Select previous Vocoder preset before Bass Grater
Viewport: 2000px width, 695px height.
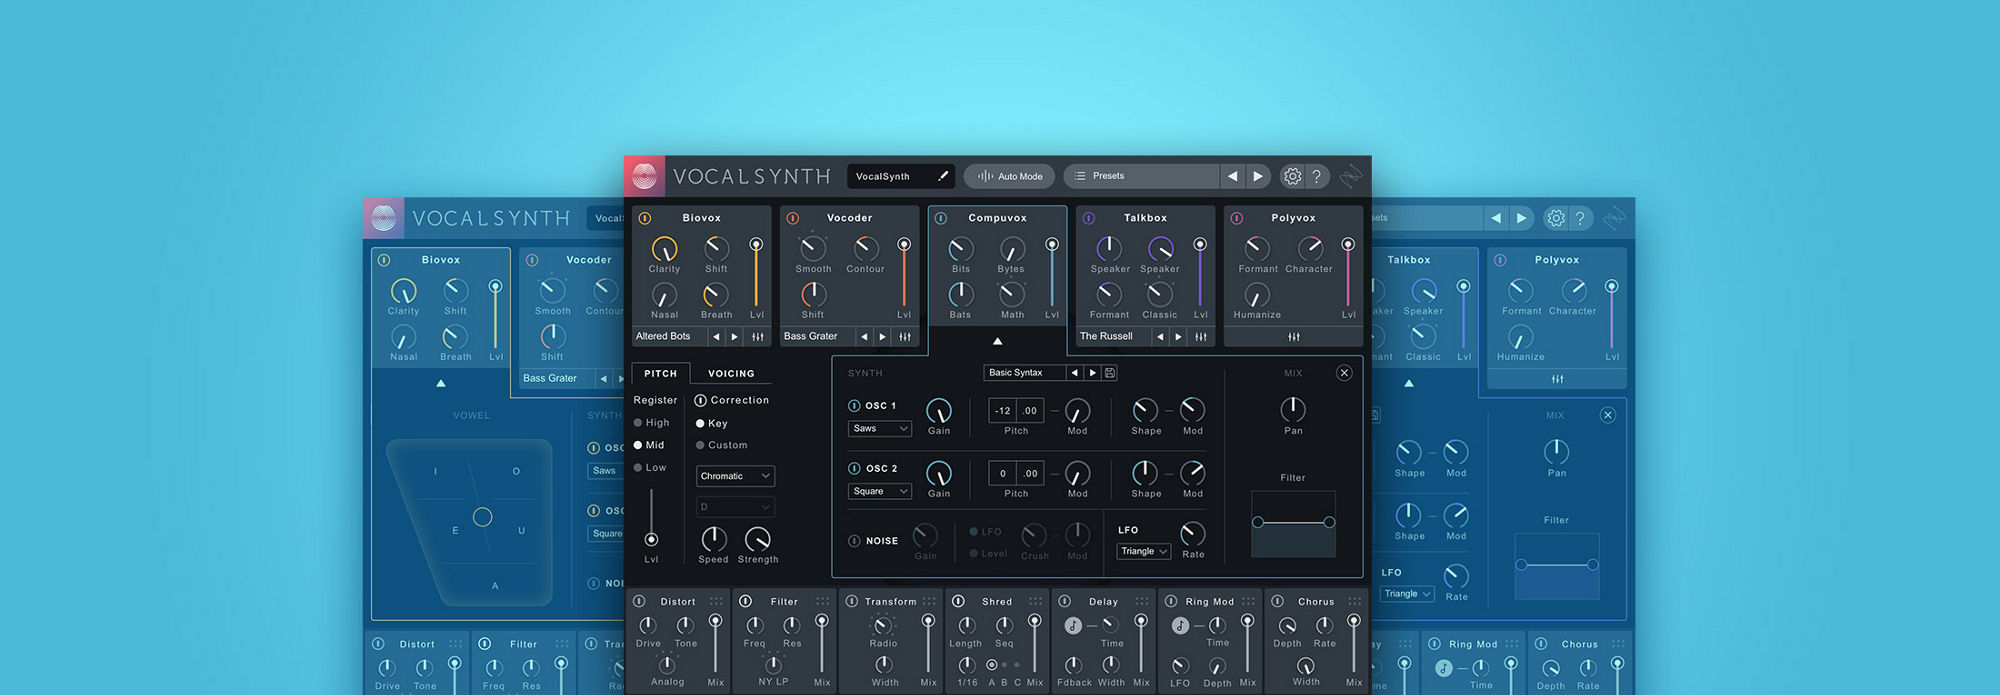[864, 337]
